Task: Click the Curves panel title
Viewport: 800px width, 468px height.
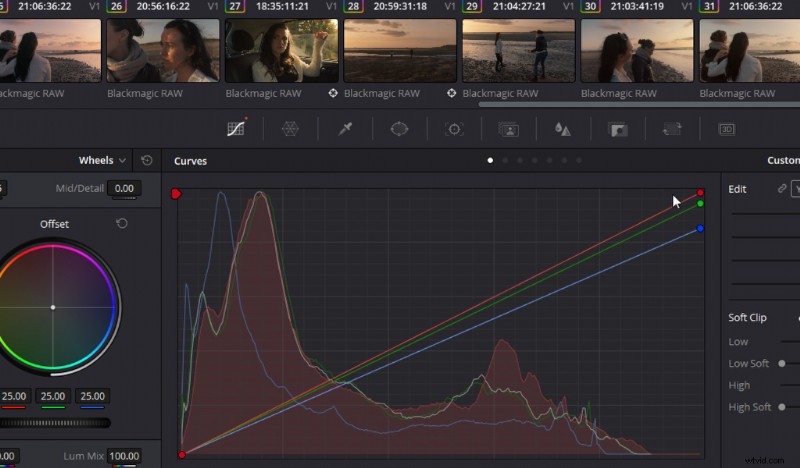Action: point(190,161)
